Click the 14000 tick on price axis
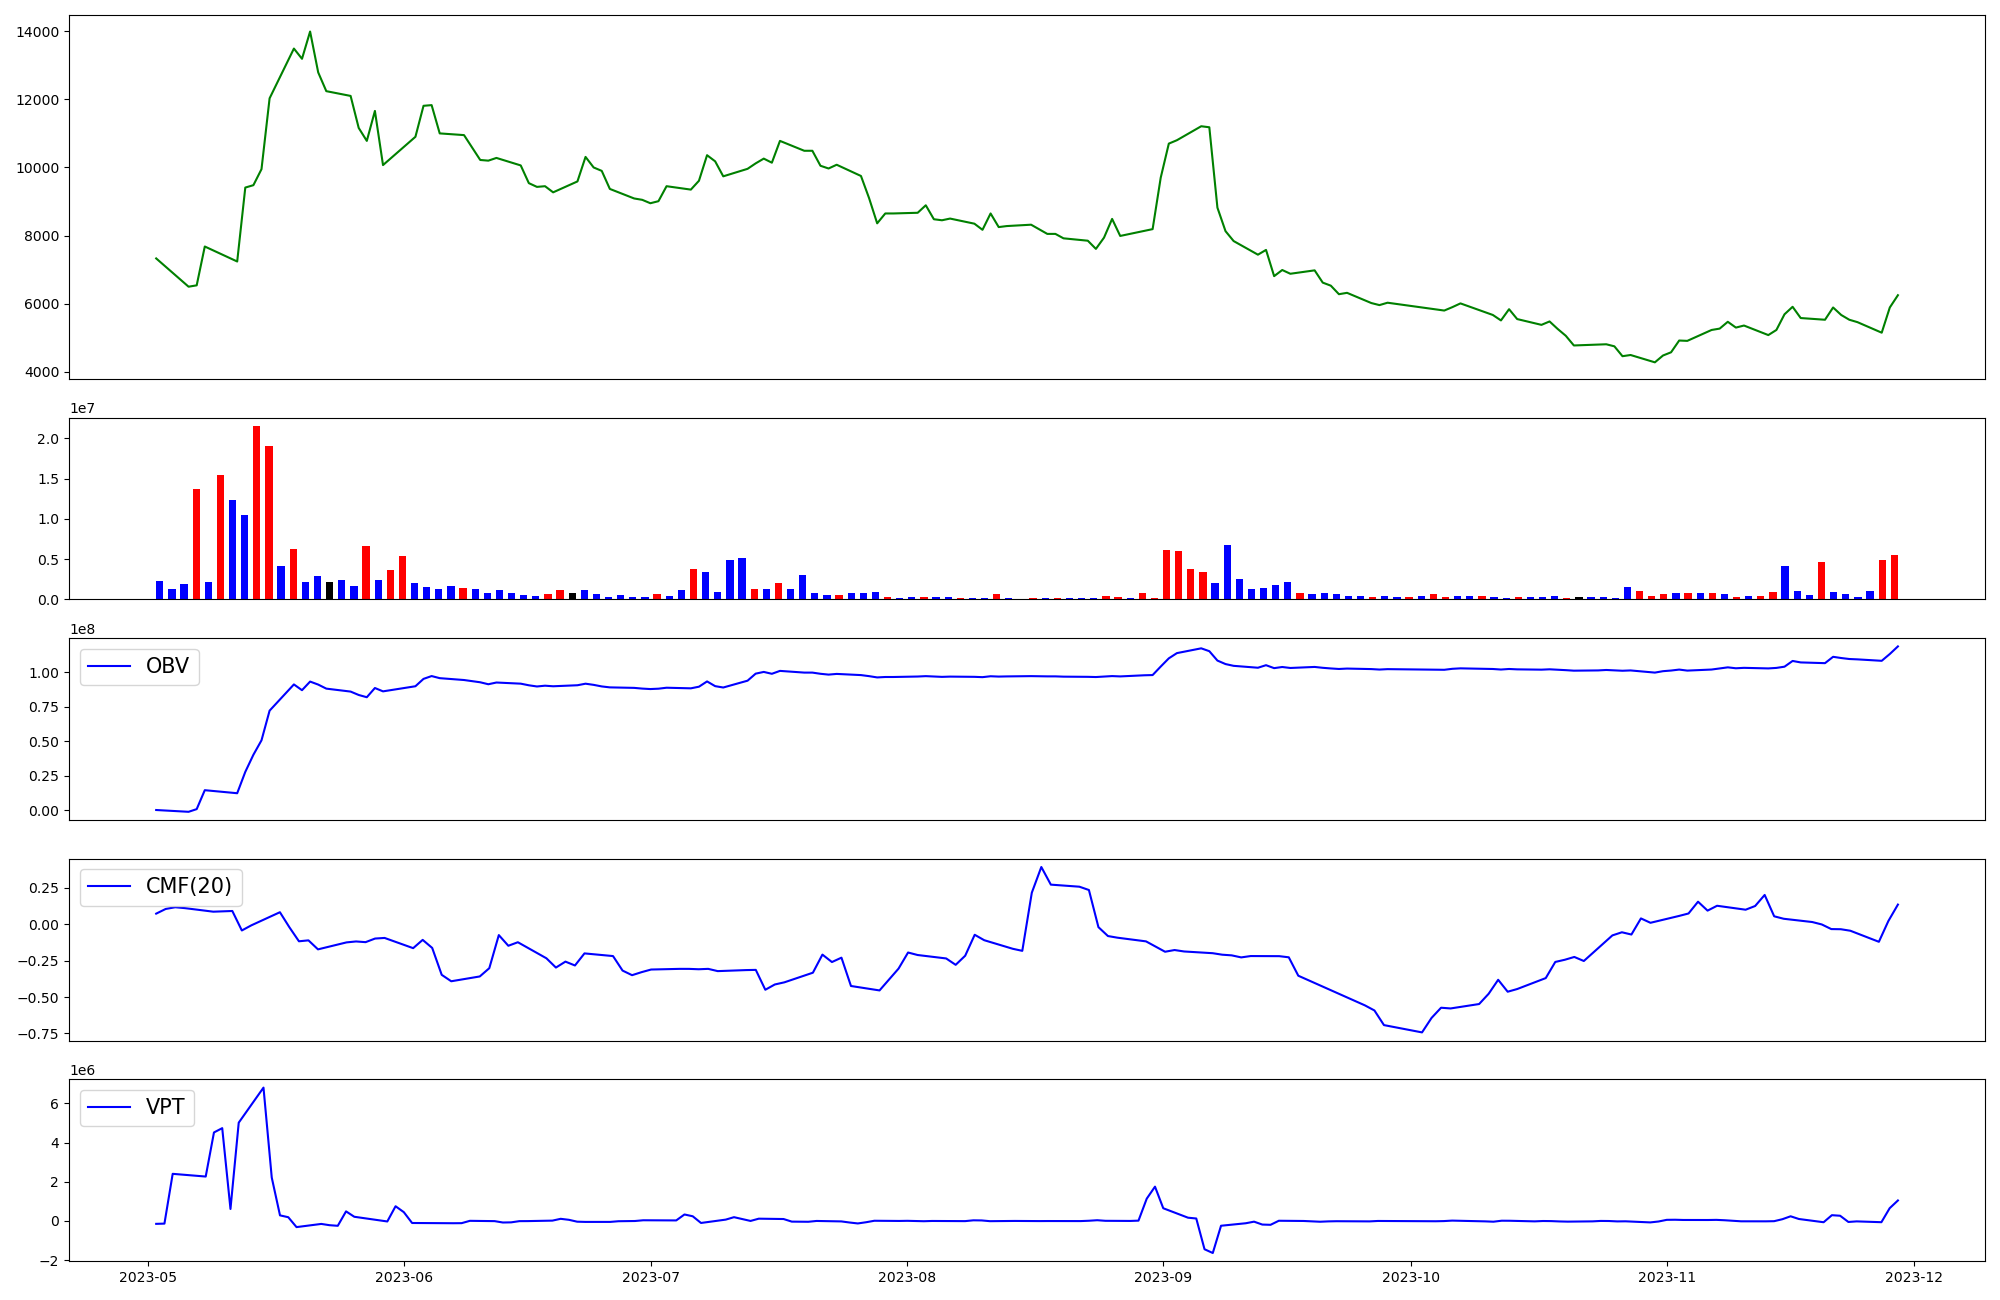Image resolution: width=2000 pixels, height=1300 pixels. tap(37, 32)
